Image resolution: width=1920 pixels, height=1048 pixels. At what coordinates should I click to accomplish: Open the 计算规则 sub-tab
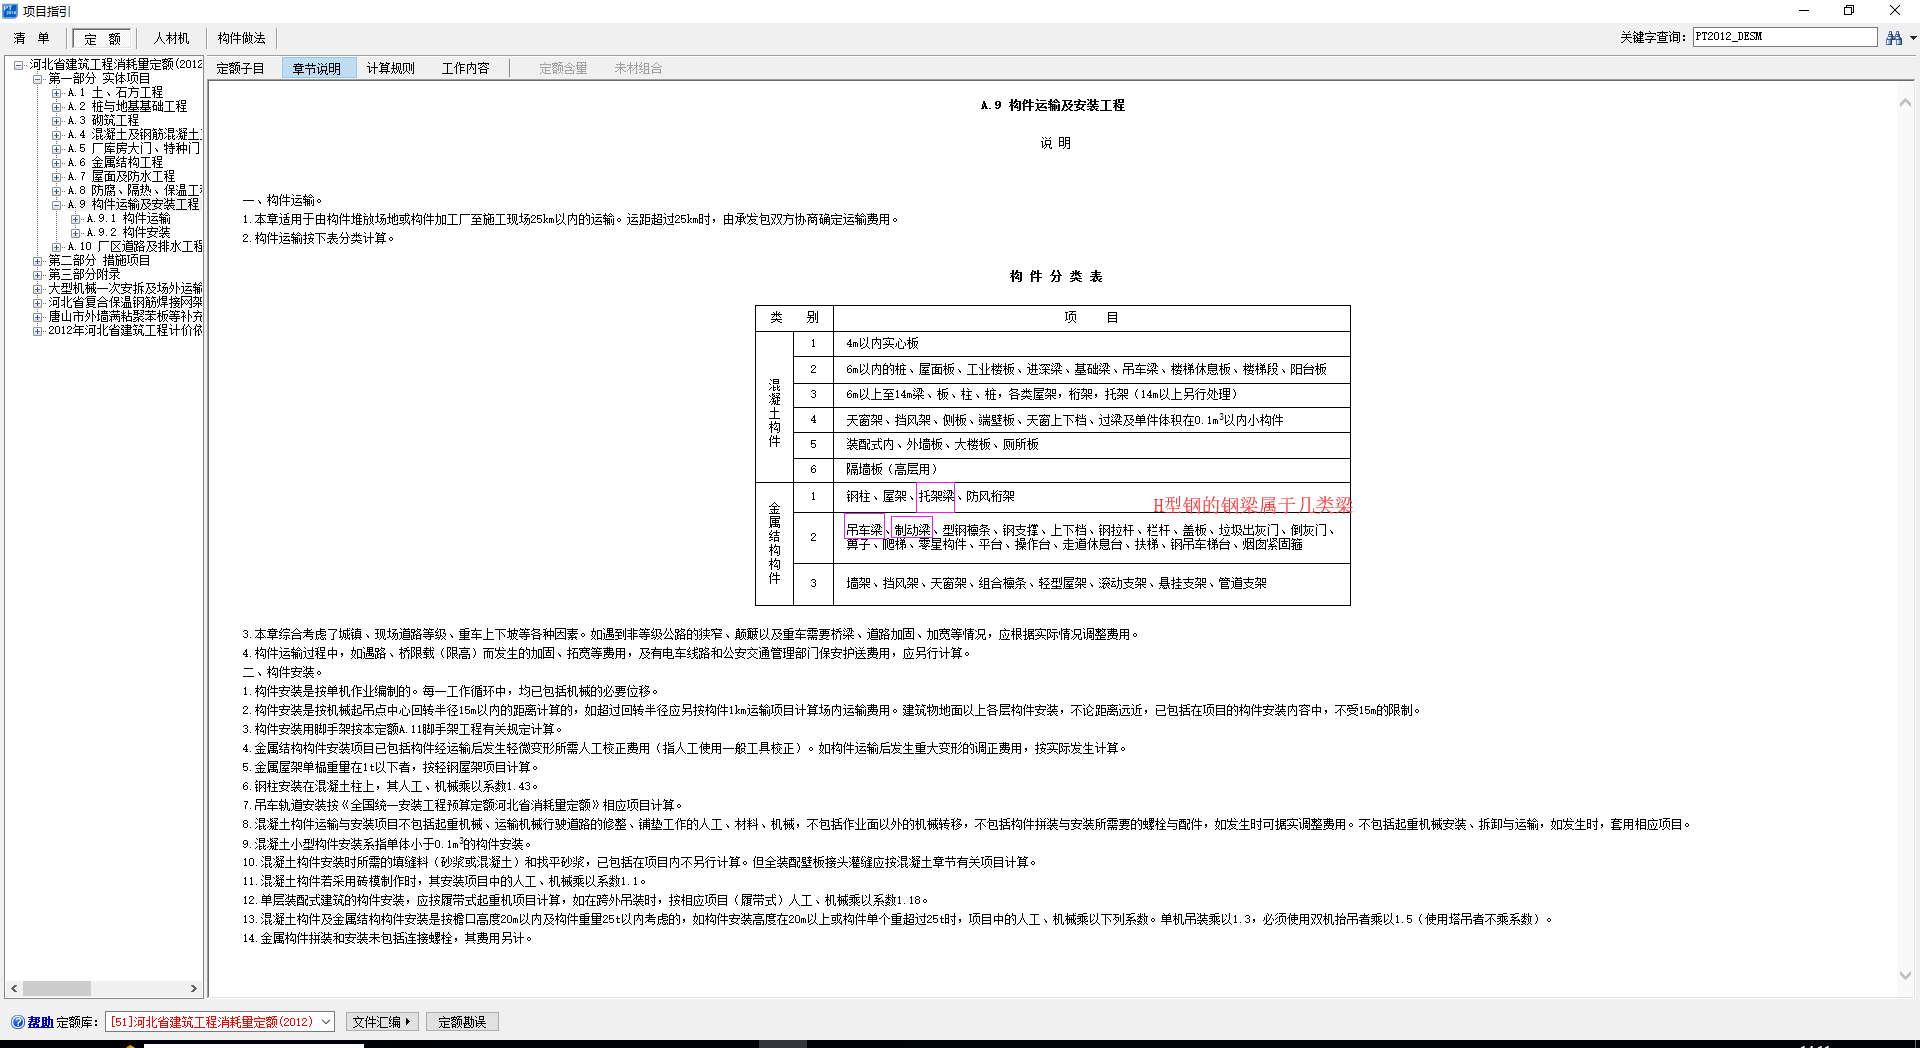(x=391, y=69)
